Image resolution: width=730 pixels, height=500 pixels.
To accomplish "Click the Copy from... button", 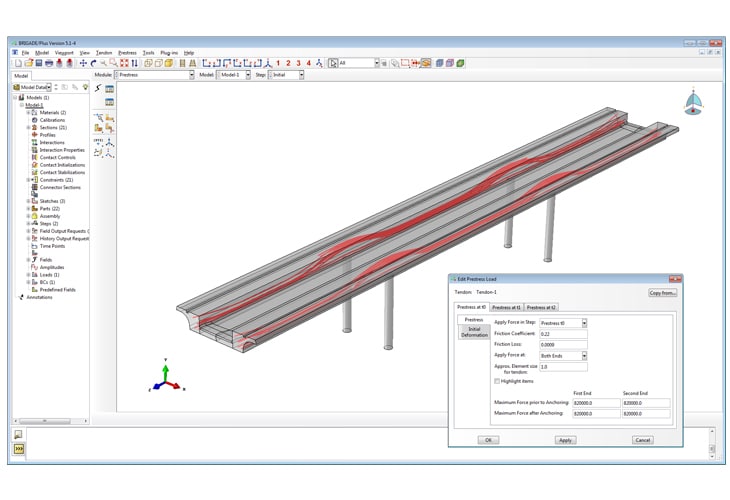I will (662, 293).
